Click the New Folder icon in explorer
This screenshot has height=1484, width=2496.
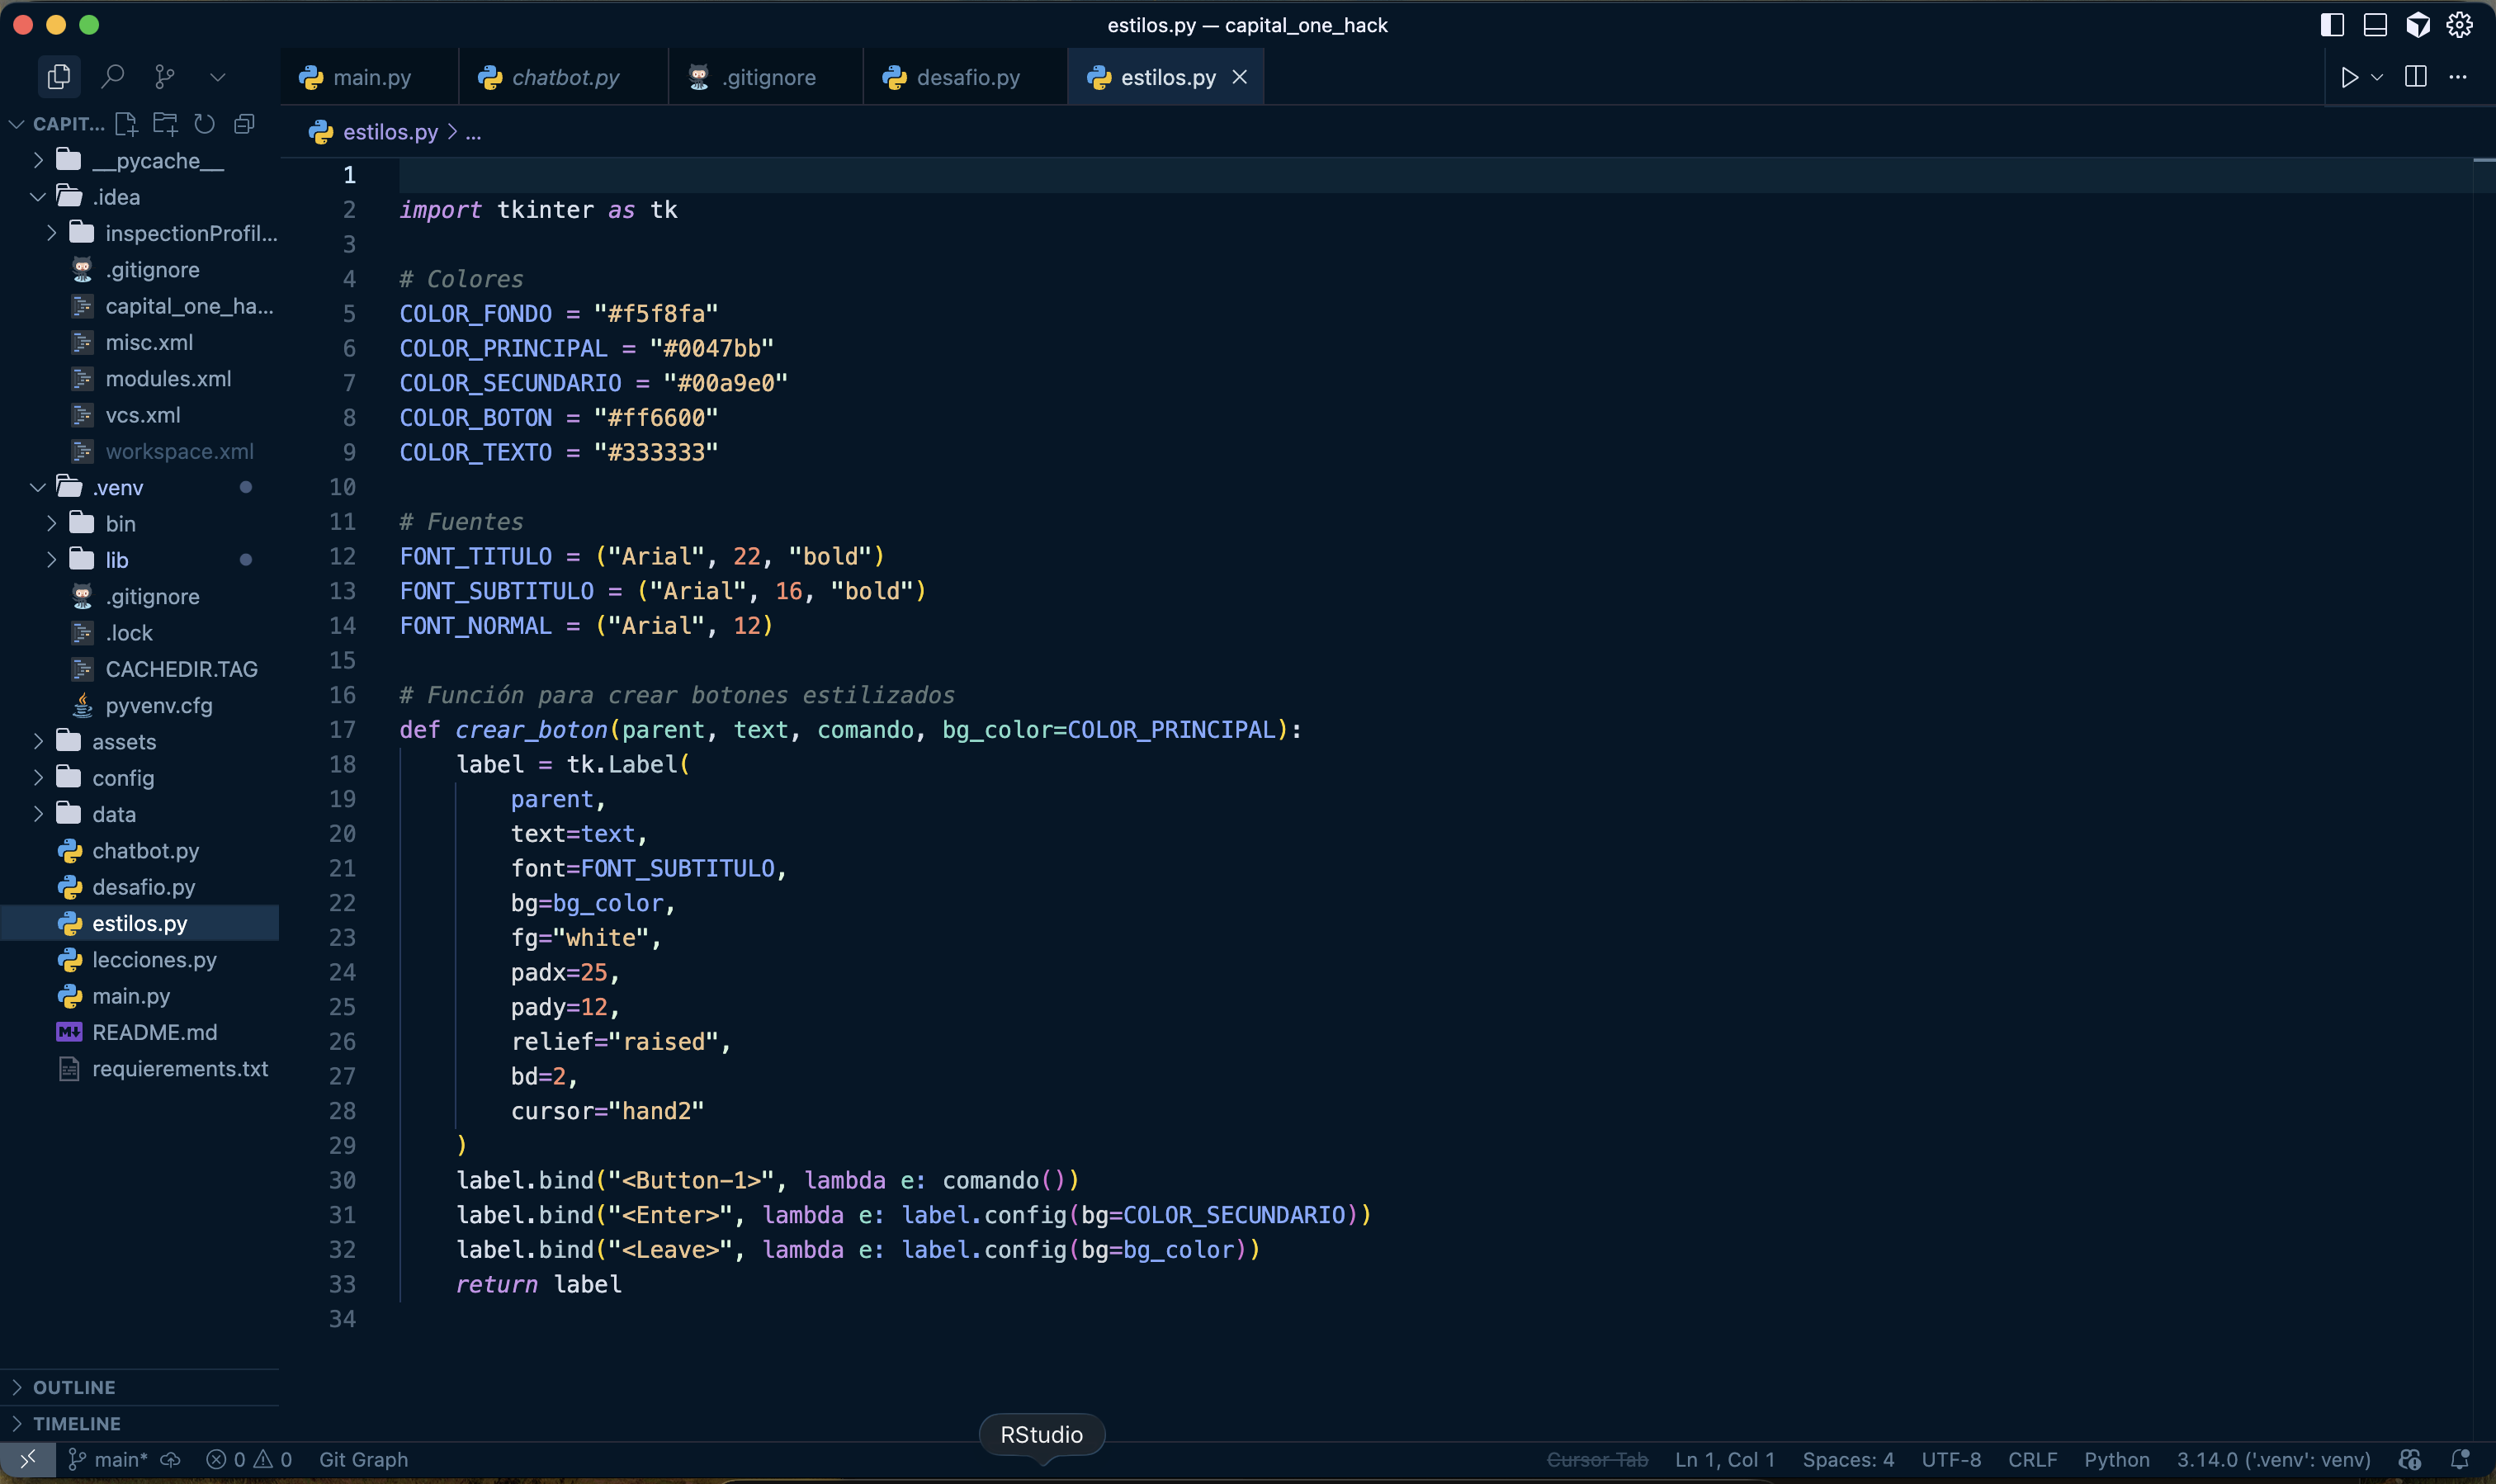click(x=165, y=124)
